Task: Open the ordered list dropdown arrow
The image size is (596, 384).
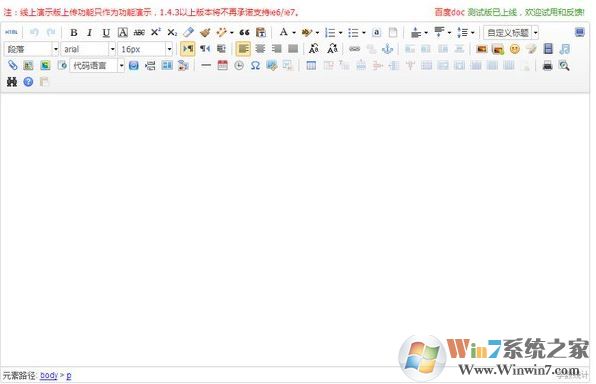Action: point(340,33)
